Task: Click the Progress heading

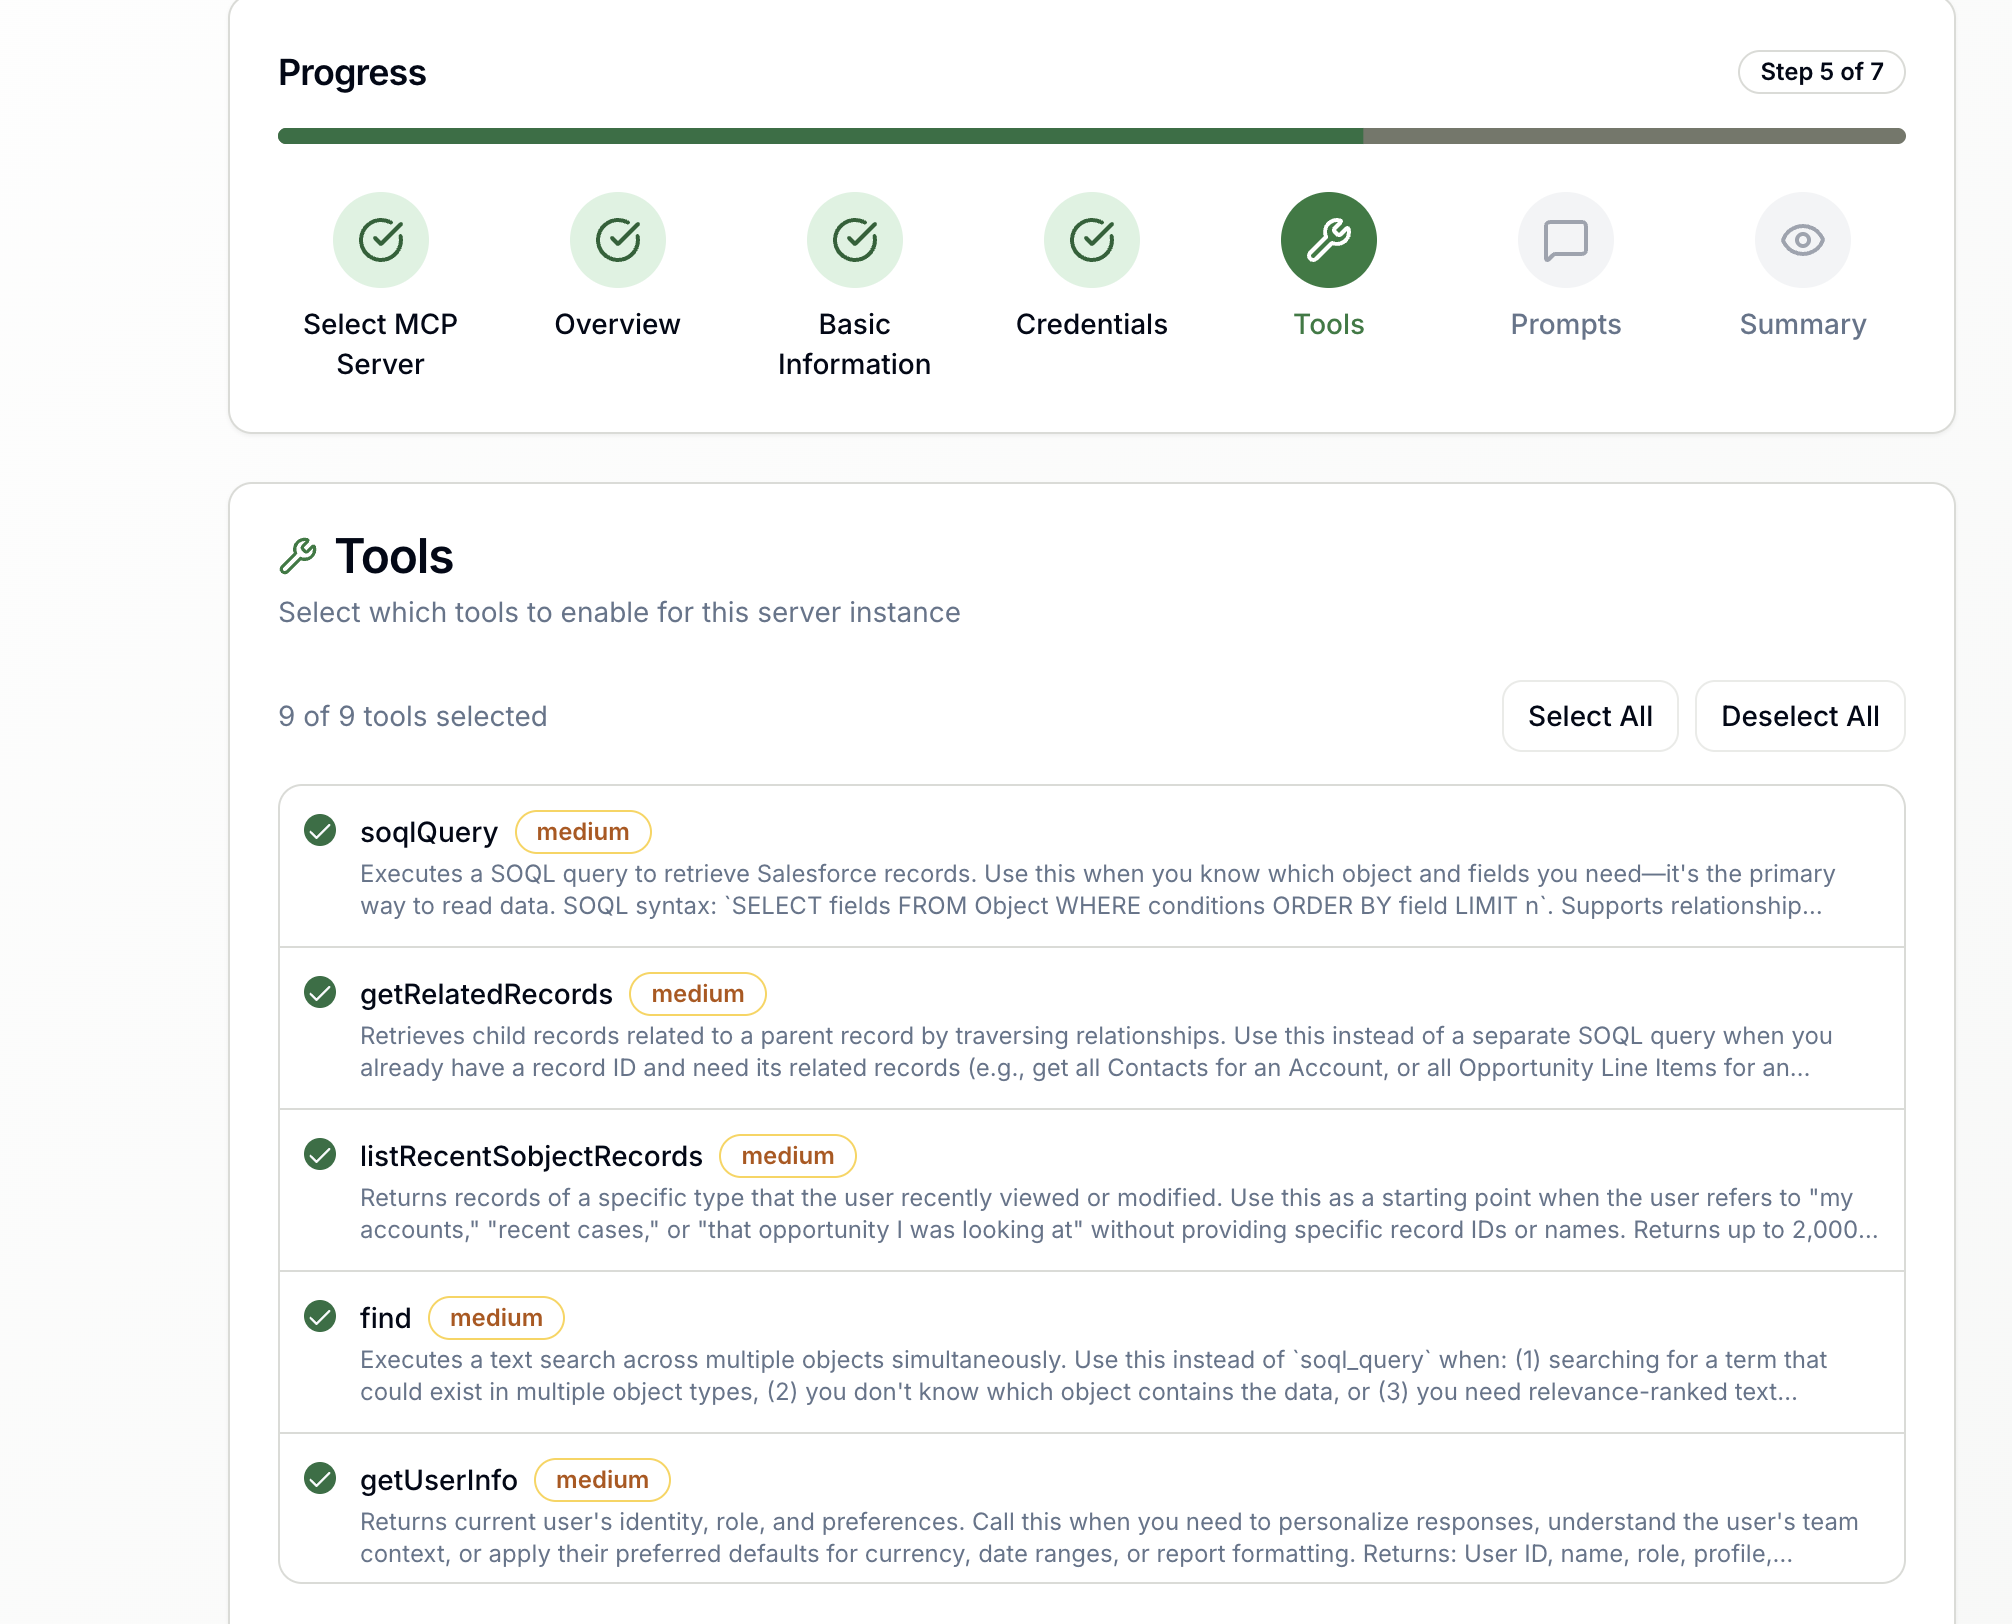Action: (x=352, y=73)
